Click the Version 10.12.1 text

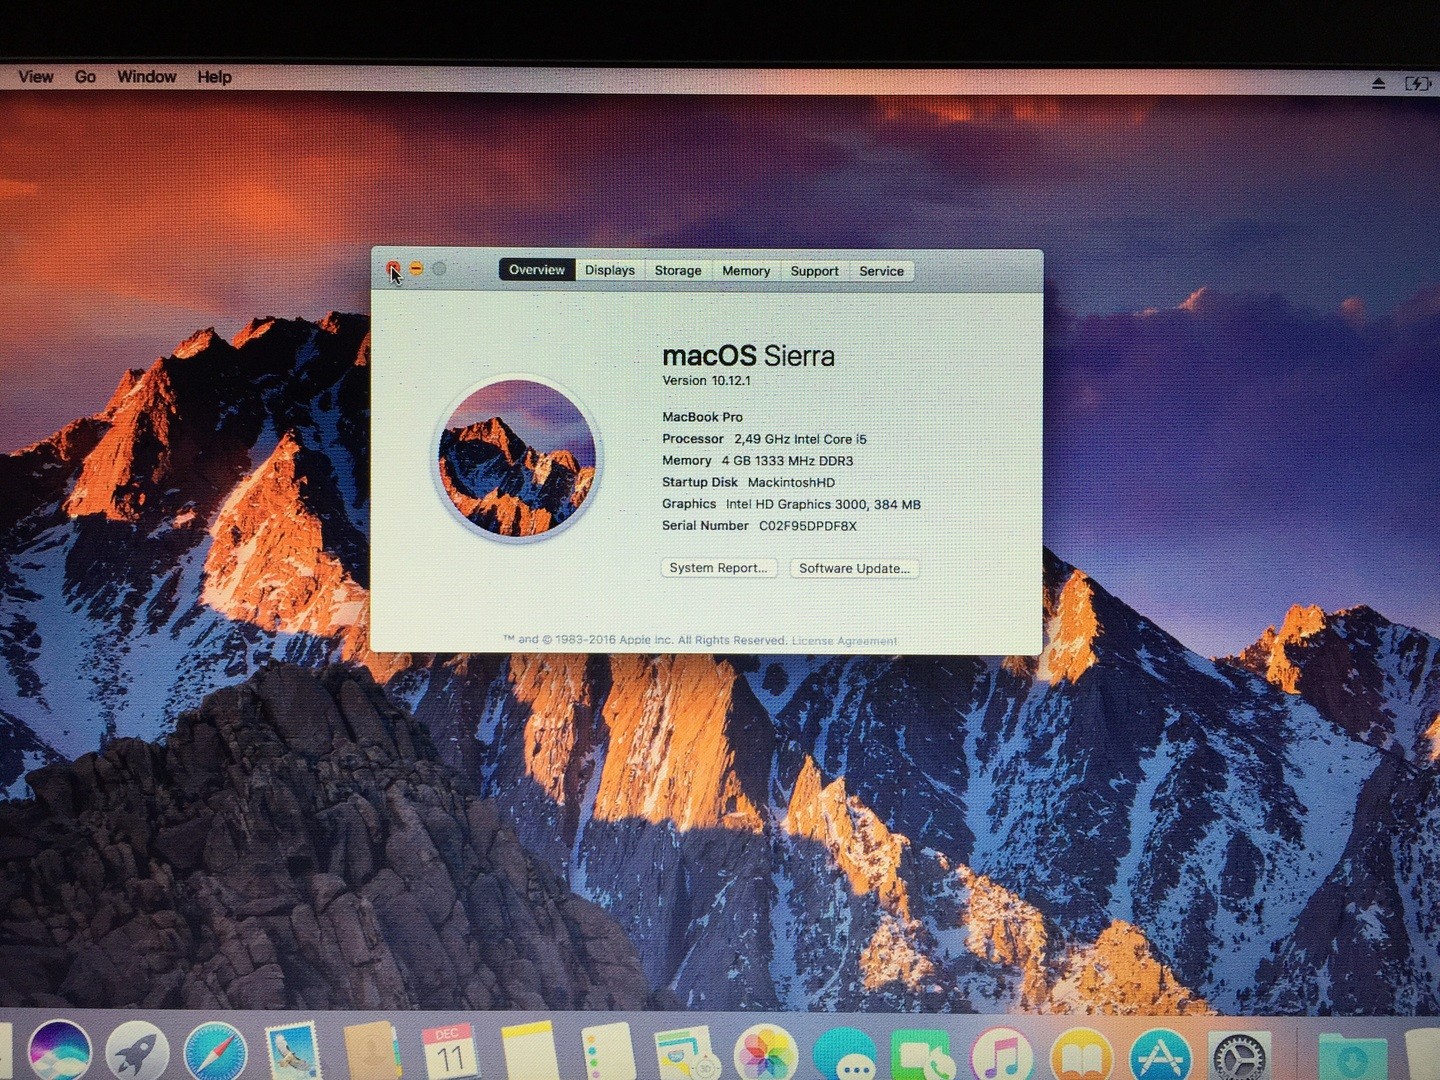[706, 381]
